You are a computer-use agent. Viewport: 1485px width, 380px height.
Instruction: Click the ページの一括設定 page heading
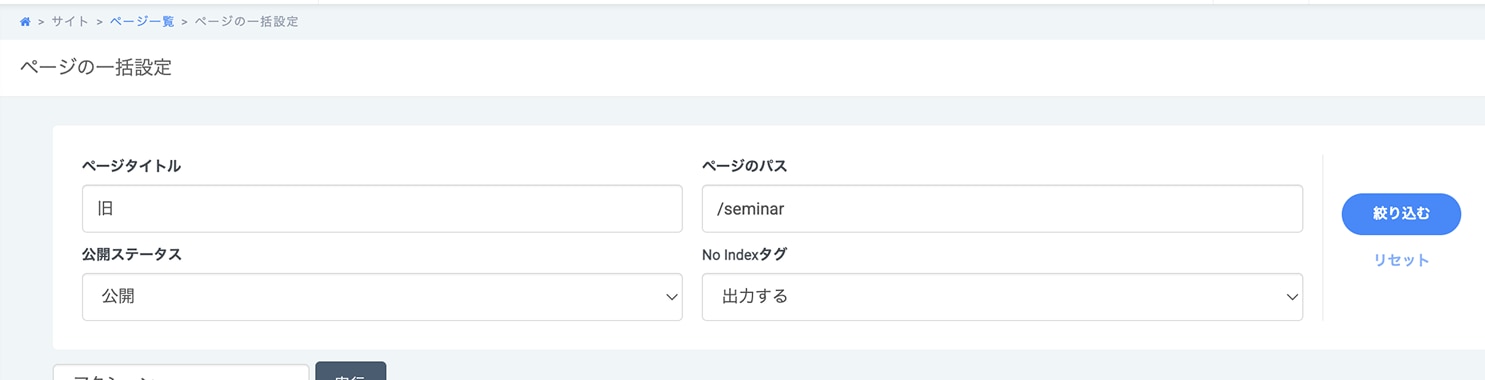tap(96, 68)
